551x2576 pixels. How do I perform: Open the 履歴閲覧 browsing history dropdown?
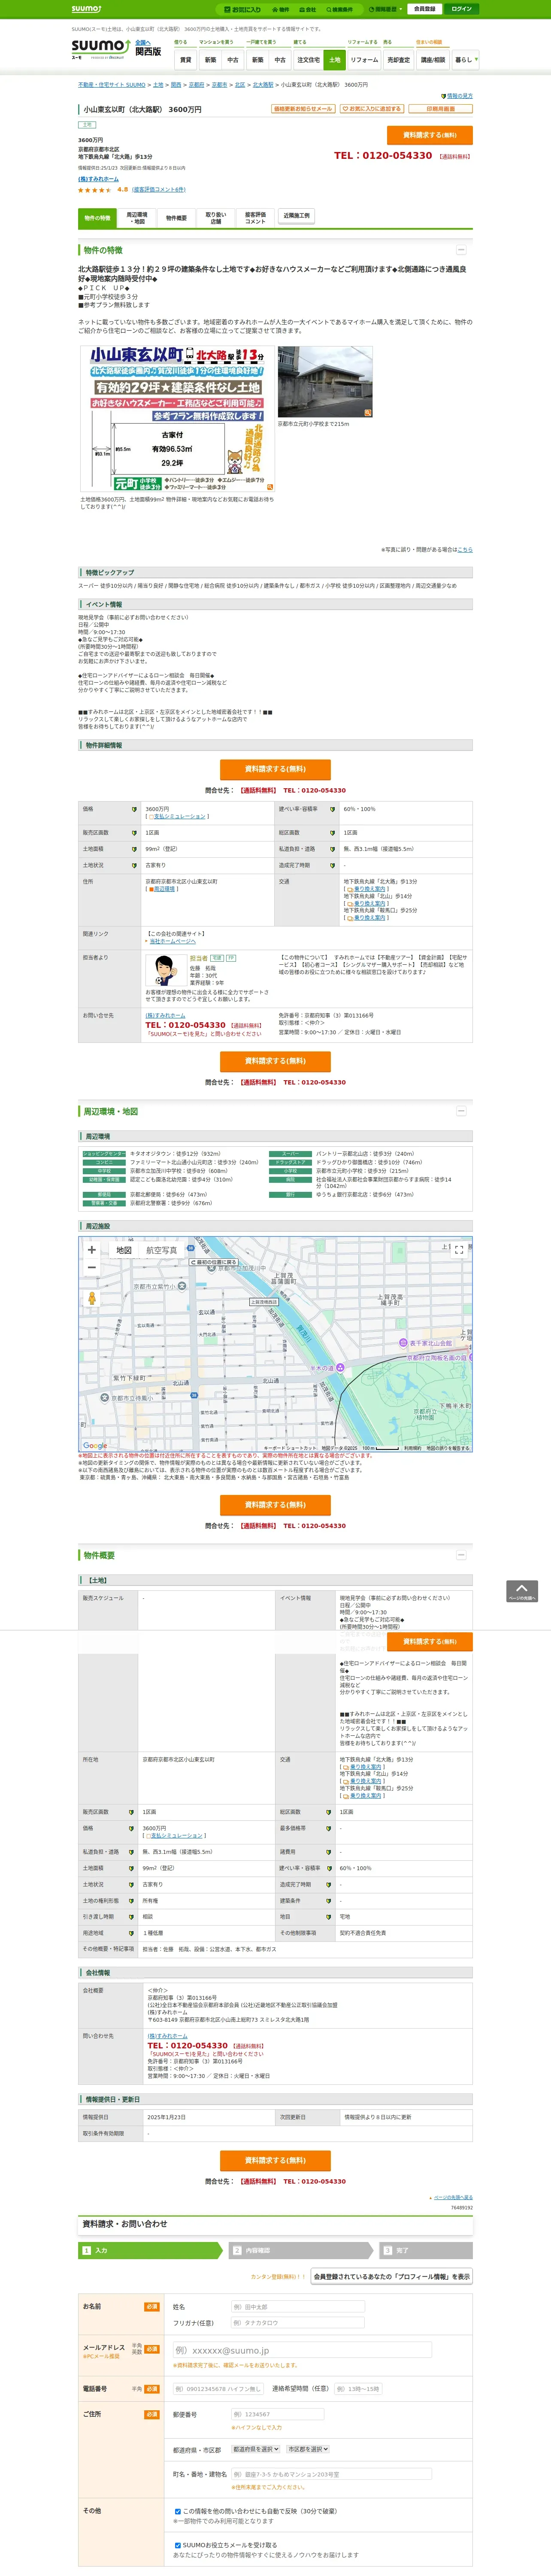pos(385,9)
